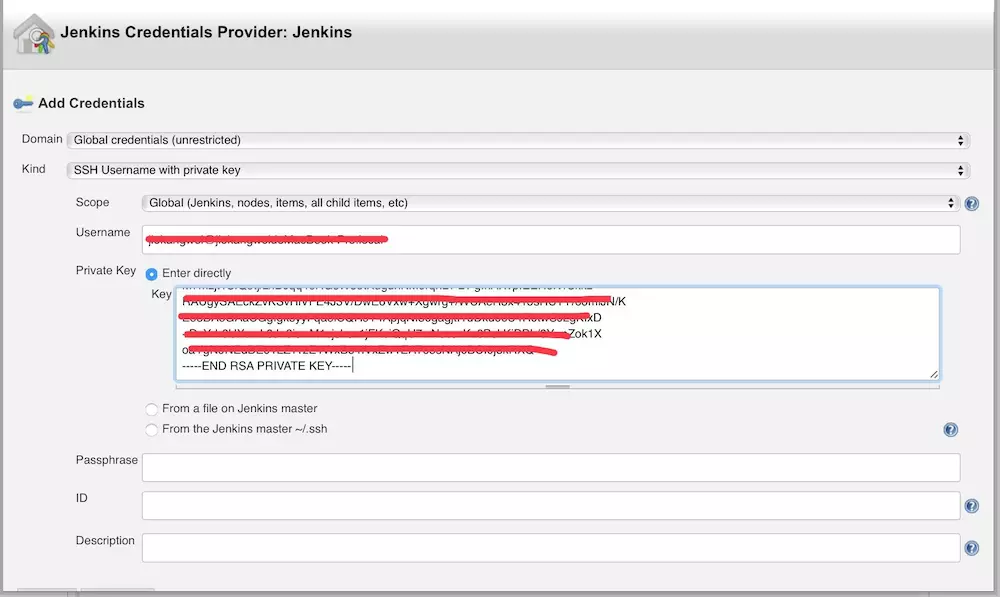Click the Jenkins Credentials Provider house icon
Screen dimensions: 1000x597
click(34, 34)
